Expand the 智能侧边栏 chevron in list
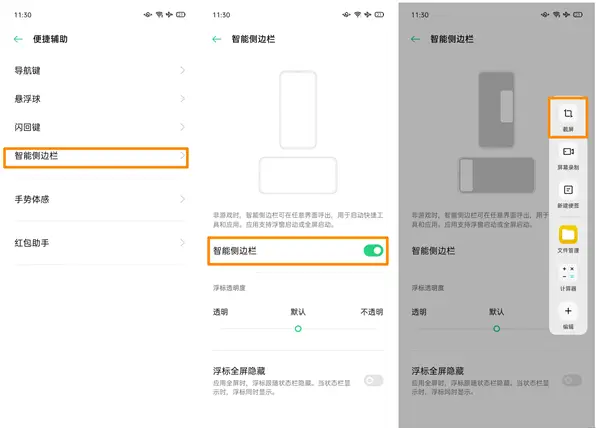 pyautogui.click(x=182, y=155)
